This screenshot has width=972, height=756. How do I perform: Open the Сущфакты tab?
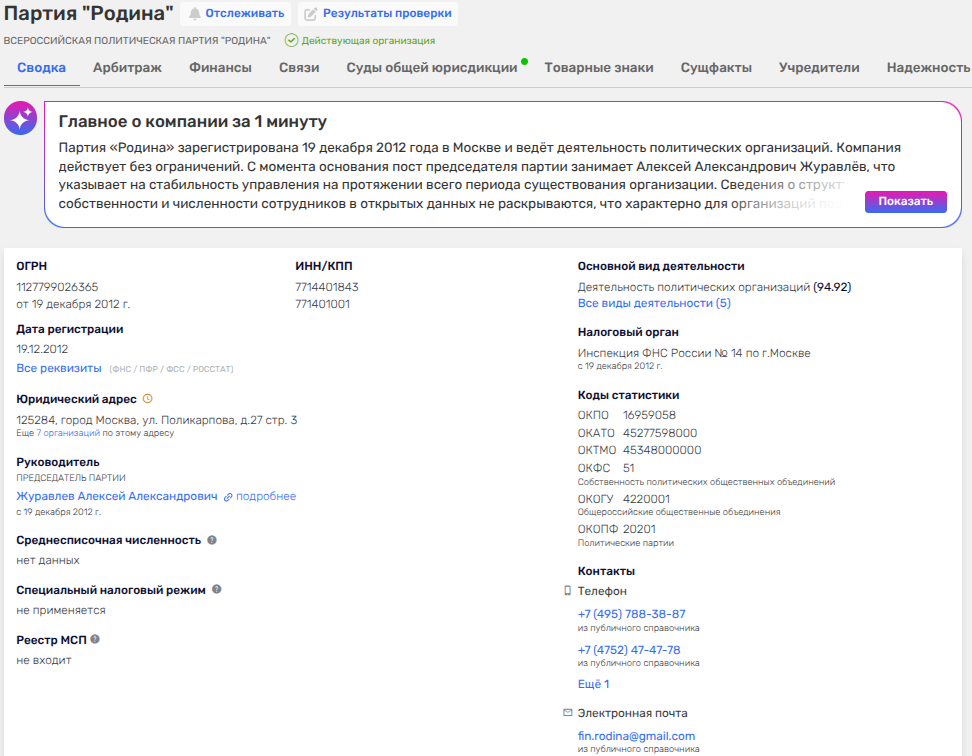tap(716, 68)
